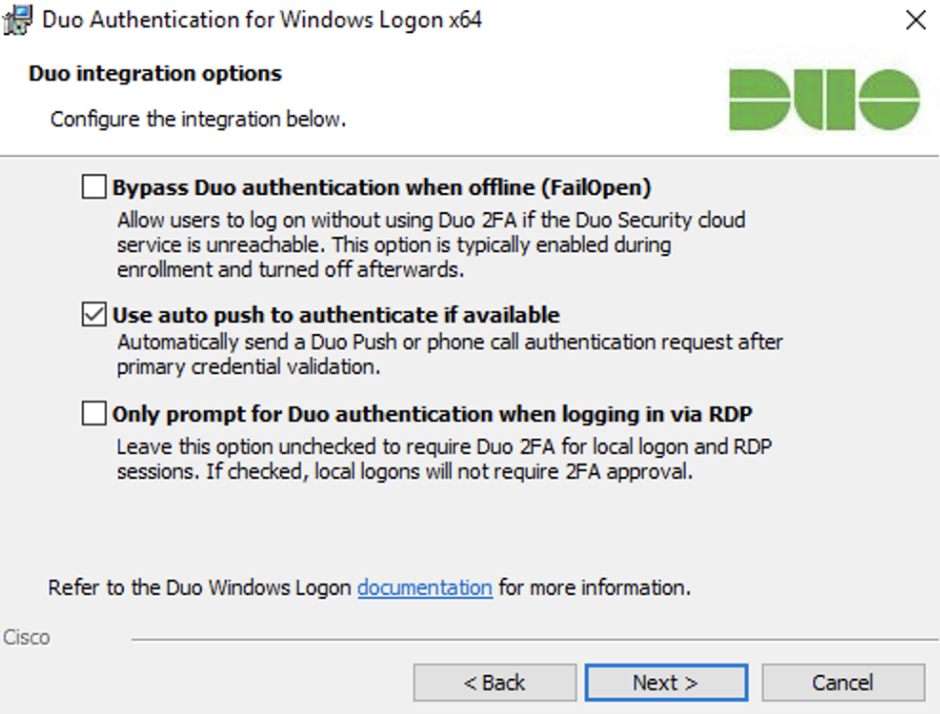Click the Back button
Image resolution: width=940 pixels, height=714 pixels.
click(x=495, y=682)
